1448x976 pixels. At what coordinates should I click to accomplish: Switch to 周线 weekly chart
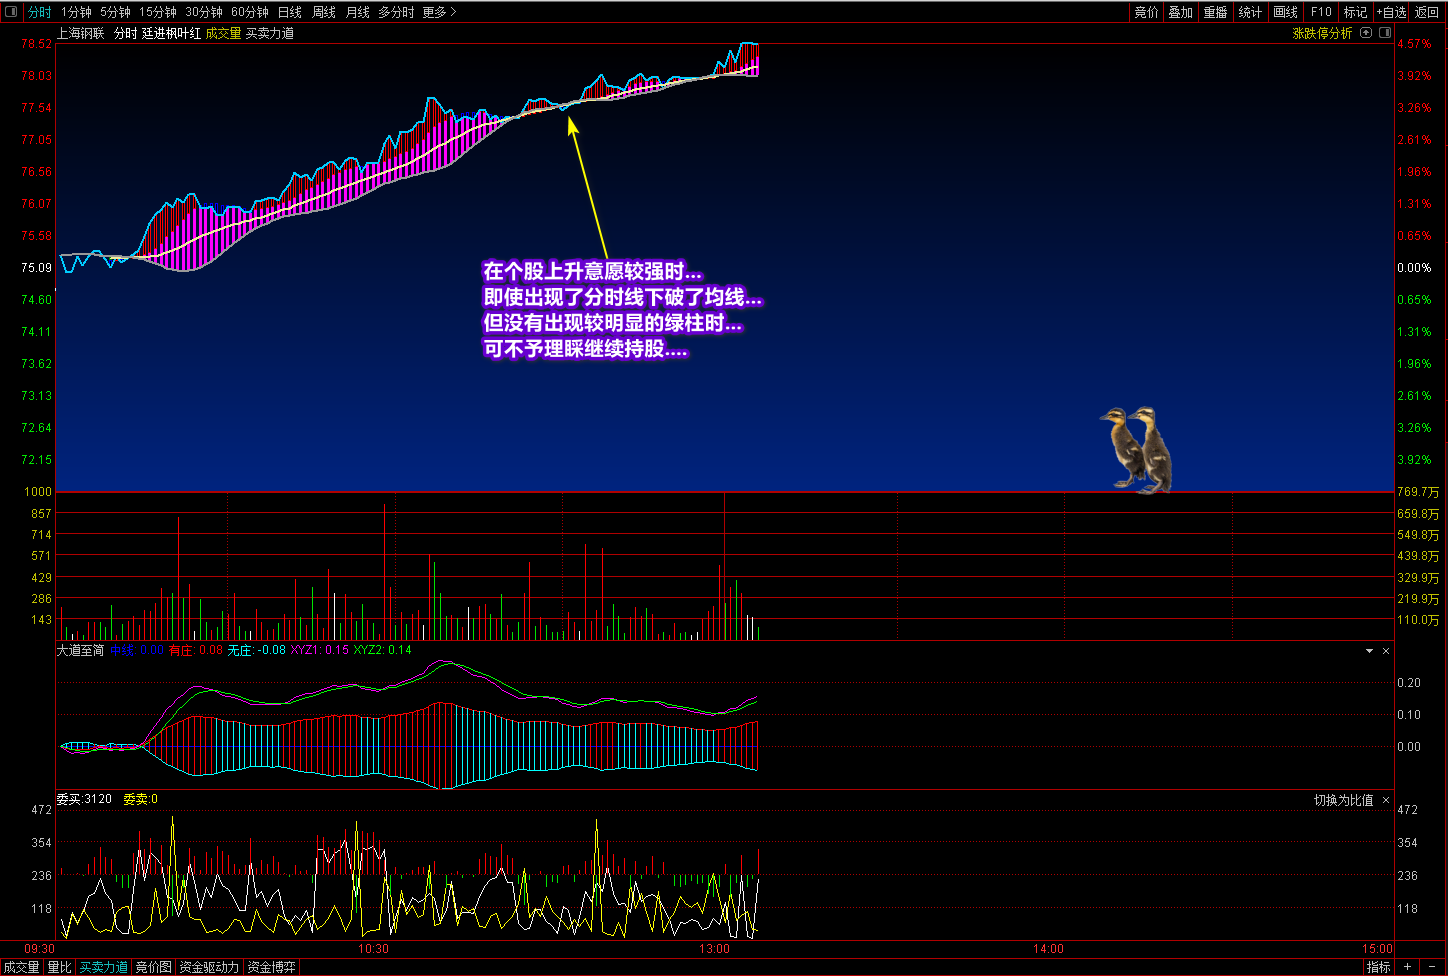(324, 12)
